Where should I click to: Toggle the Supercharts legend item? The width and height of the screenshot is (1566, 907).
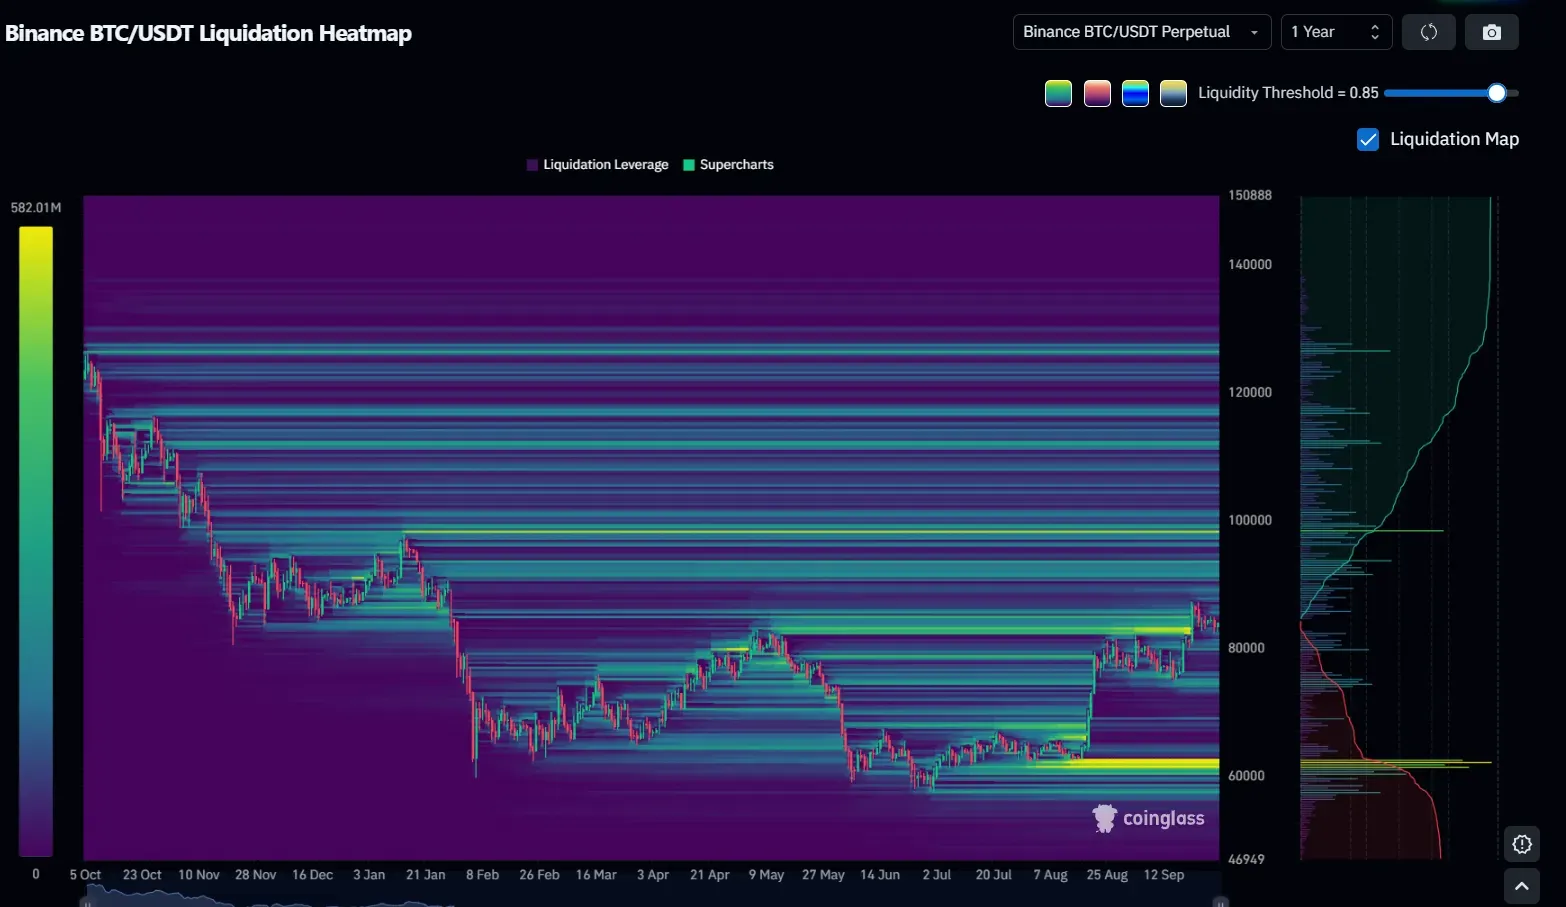click(728, 165)
